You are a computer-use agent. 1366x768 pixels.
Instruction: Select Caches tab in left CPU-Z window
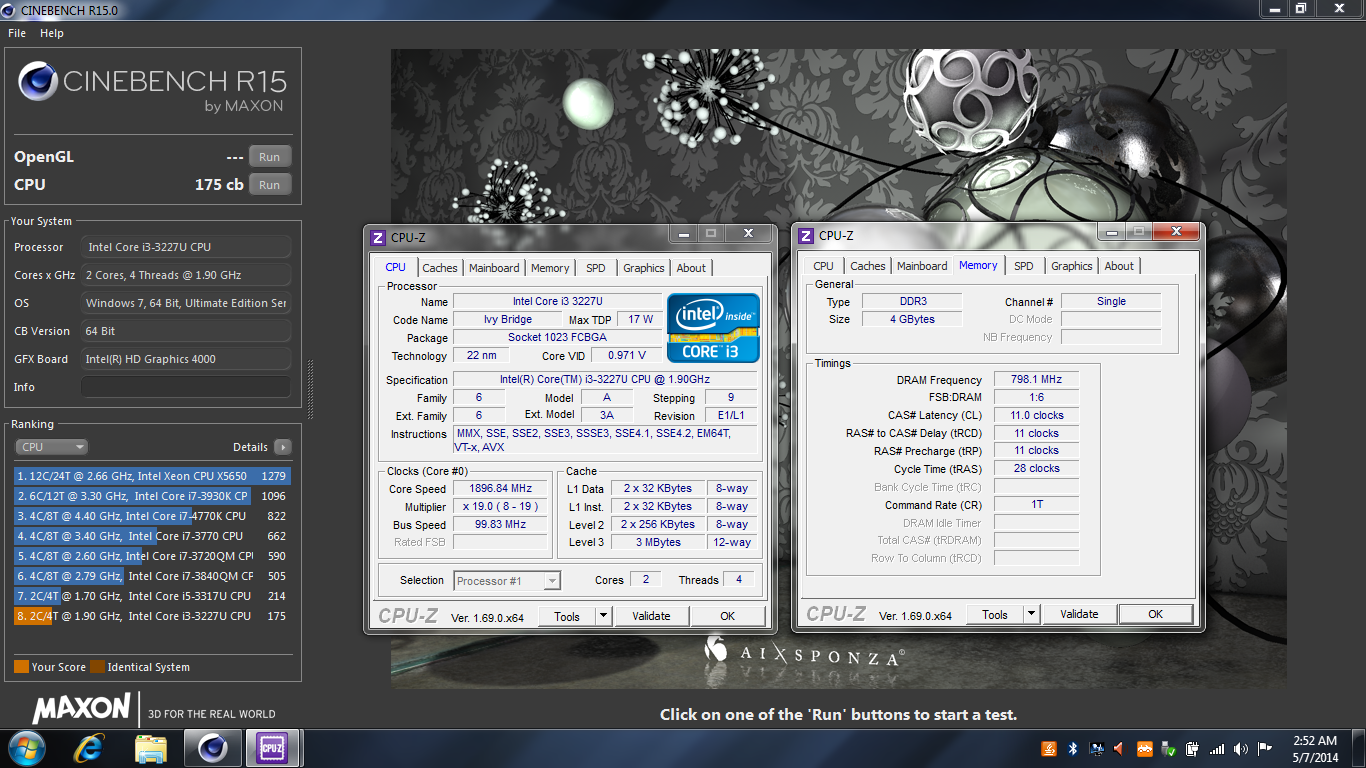point(440,268)
